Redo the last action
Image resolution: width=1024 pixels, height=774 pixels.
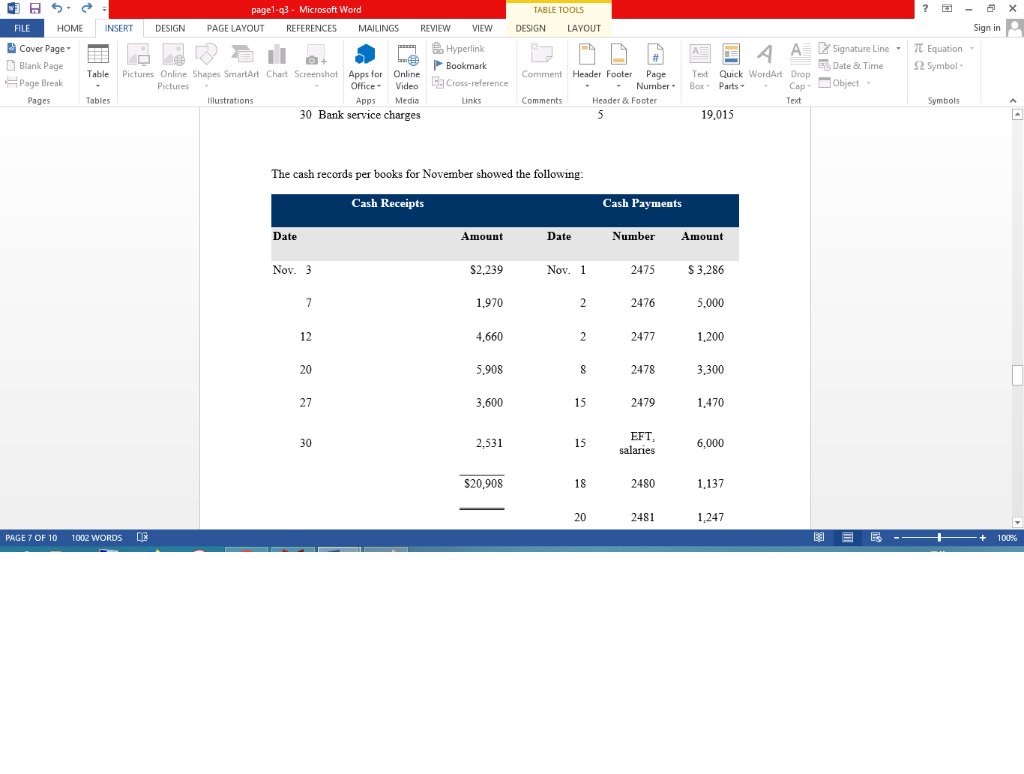86,8
